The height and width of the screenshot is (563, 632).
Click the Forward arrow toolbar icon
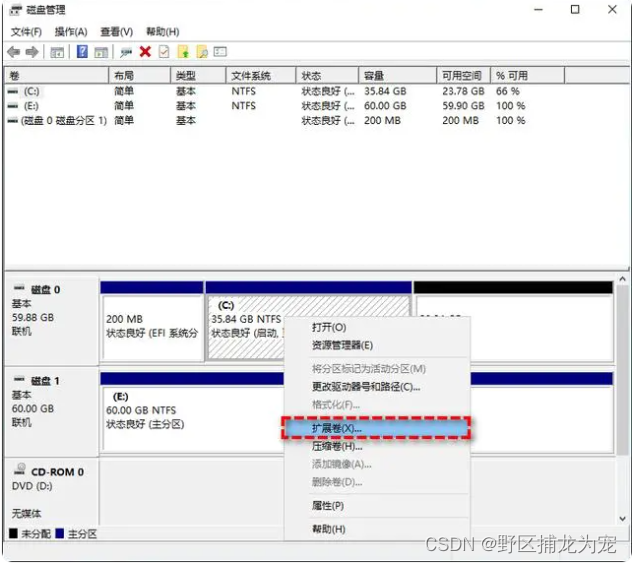tap(32, 52)
